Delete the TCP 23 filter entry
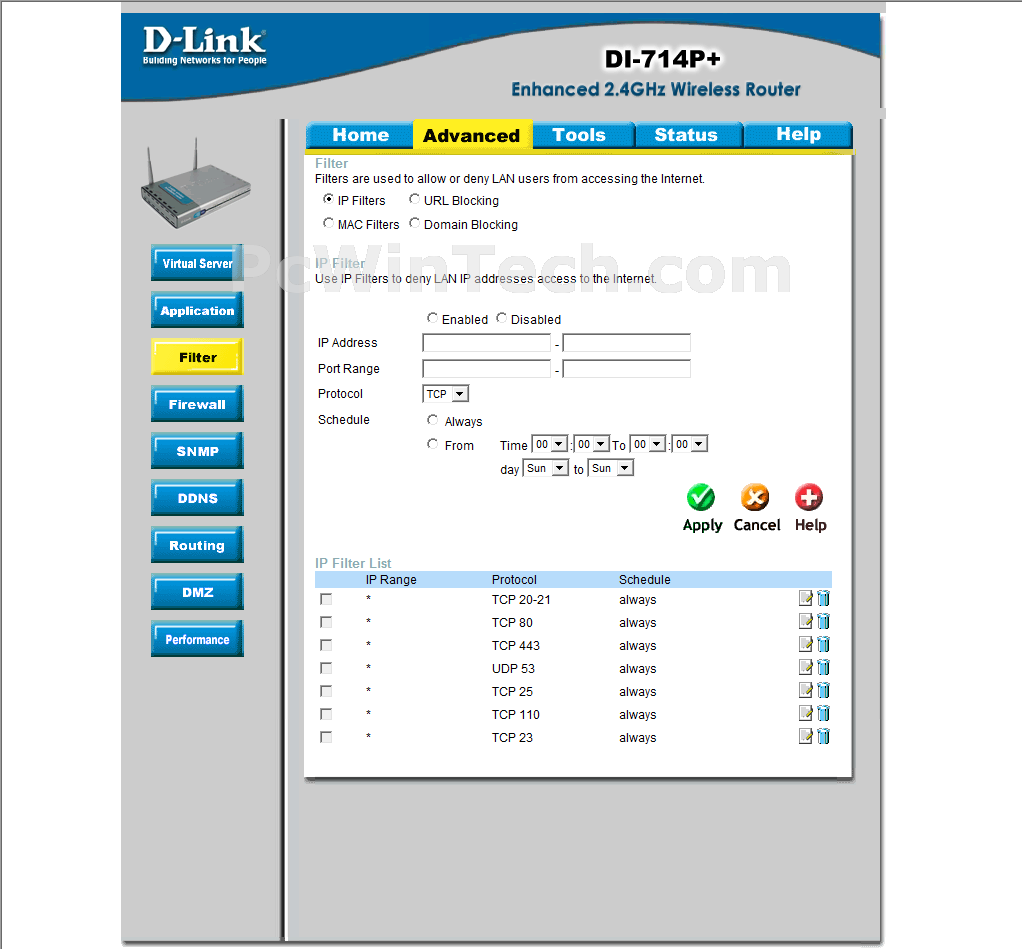Image resolution: width=1022 pixels, height=949 pixels. (823, 737)
